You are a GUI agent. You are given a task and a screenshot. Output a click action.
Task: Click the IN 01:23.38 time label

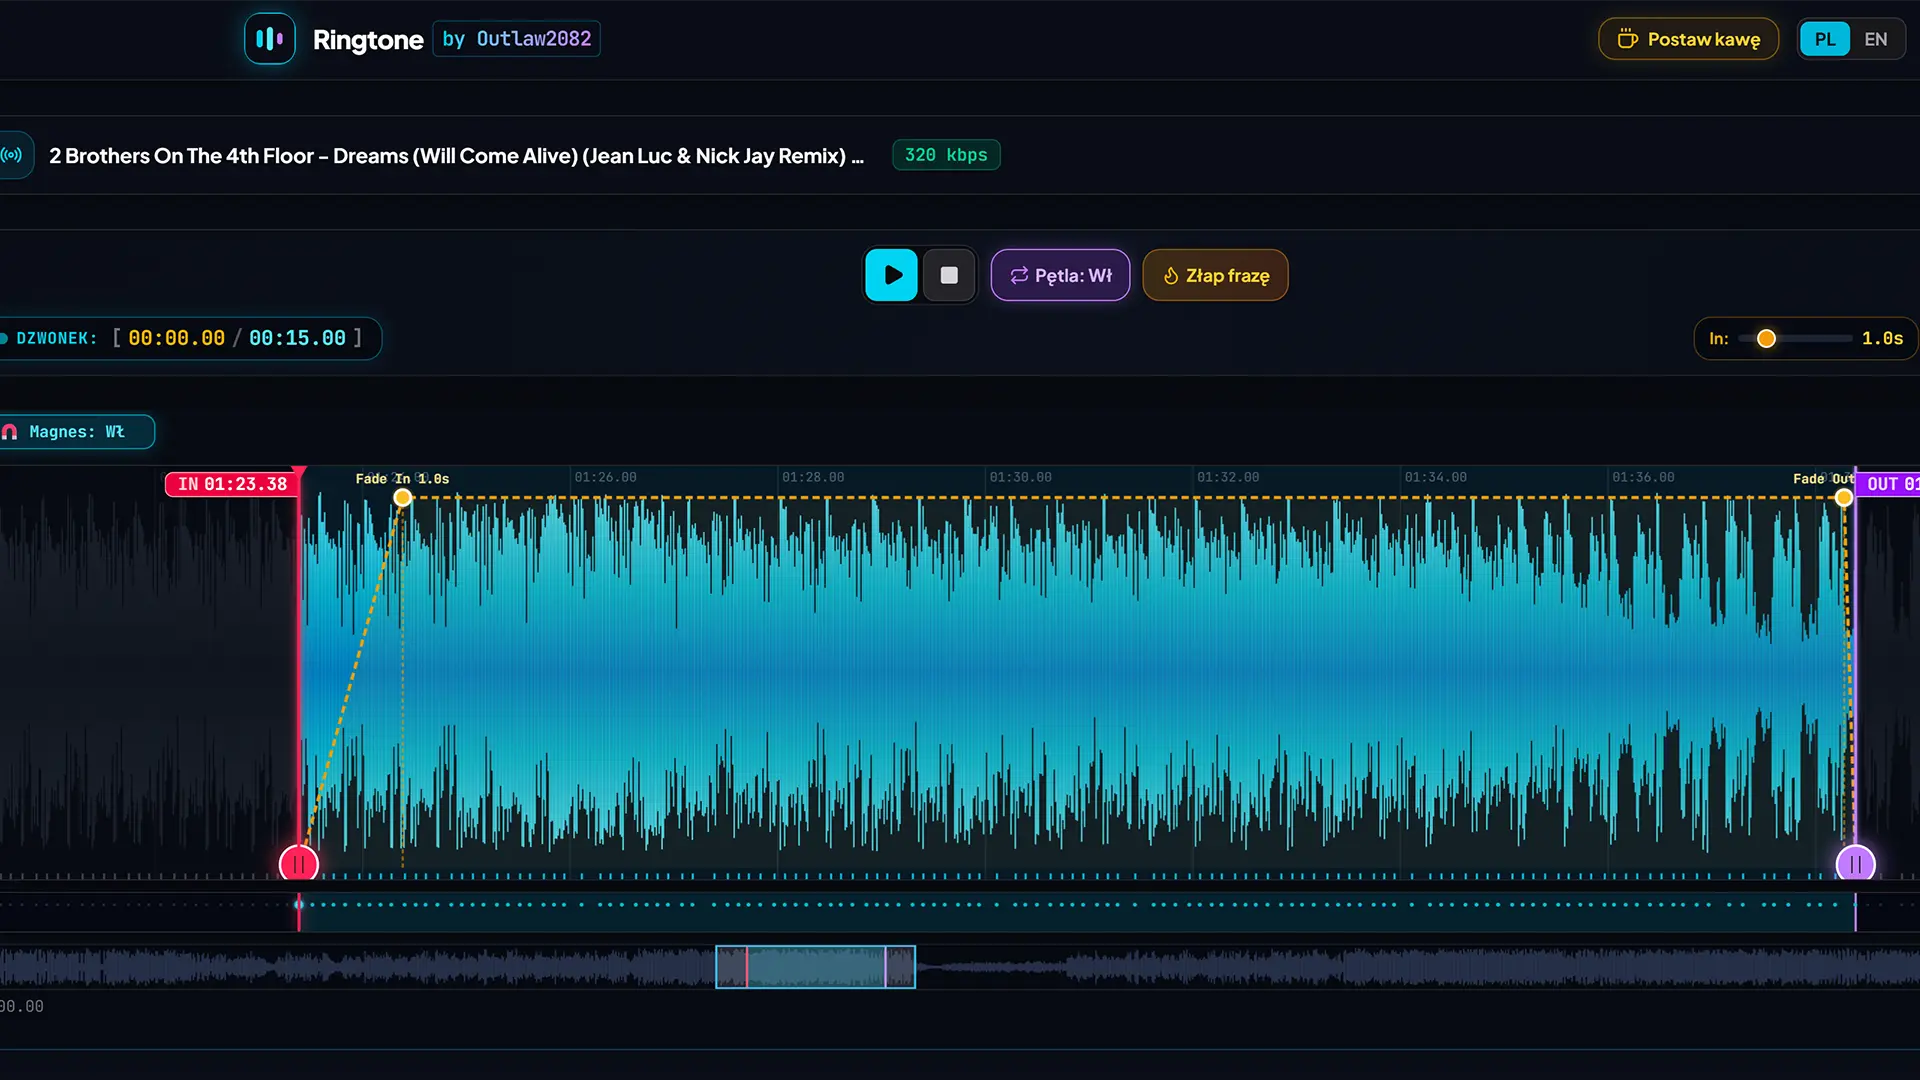click(x=232, y=484)
